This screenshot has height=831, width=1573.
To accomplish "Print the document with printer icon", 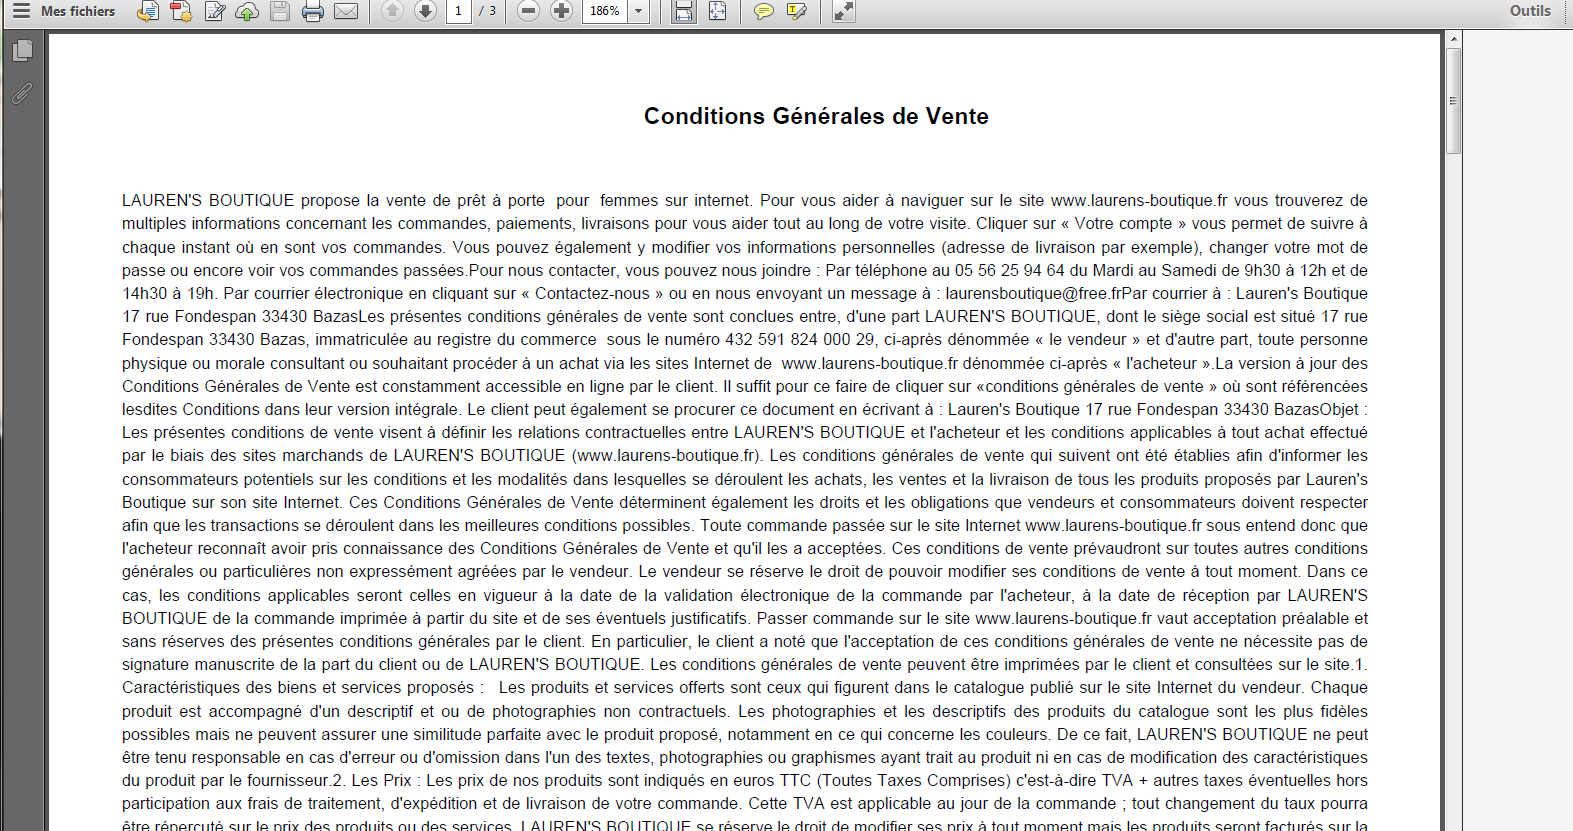I will click(313, 11).
